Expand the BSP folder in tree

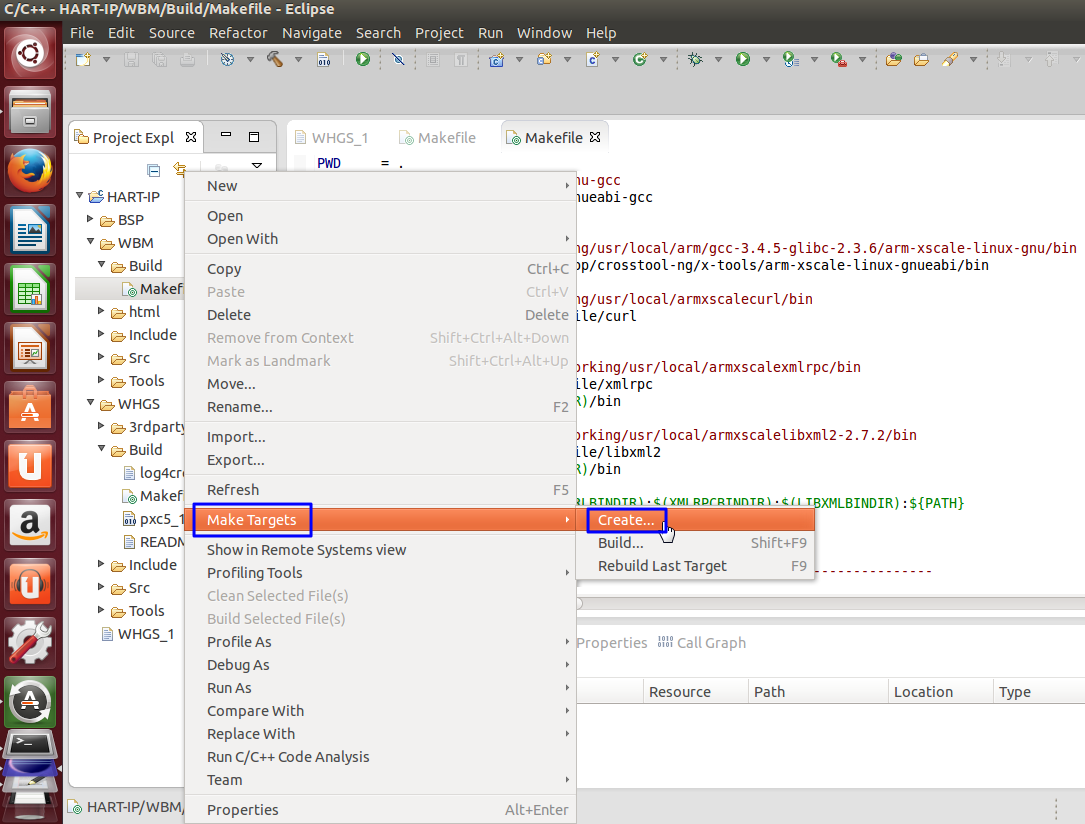point(91,220)
